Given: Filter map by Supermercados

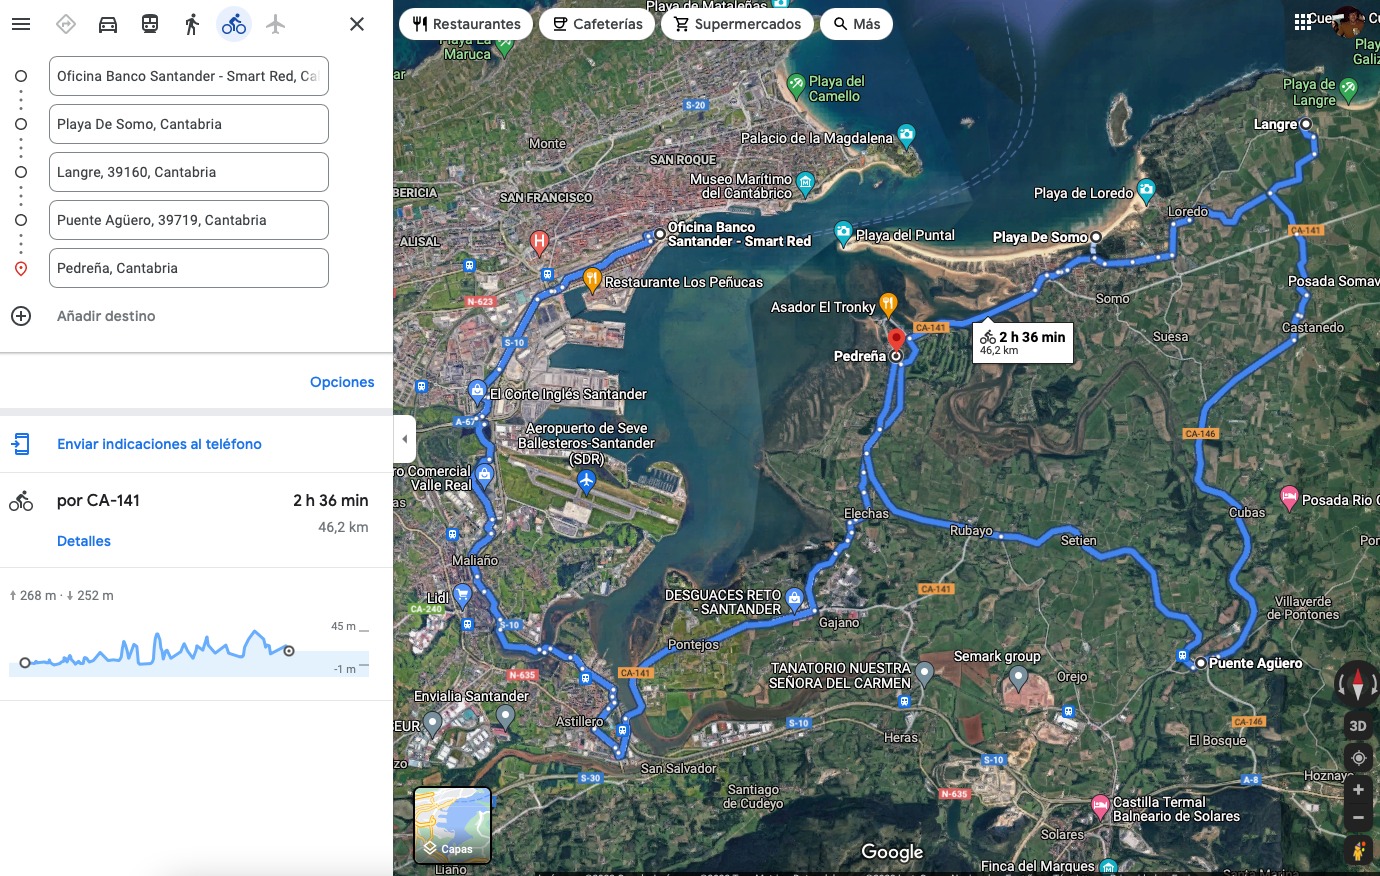Looking at the screenshot, I should (x=737, y=24).
